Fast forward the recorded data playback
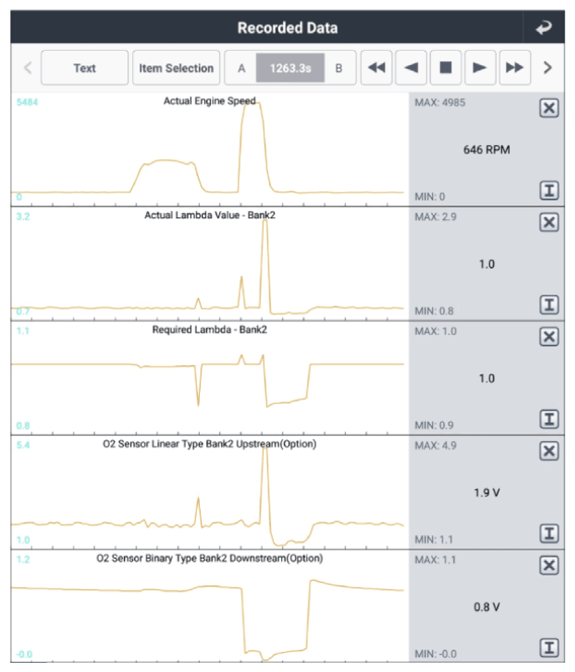575x672 pixels. [515, 68]
